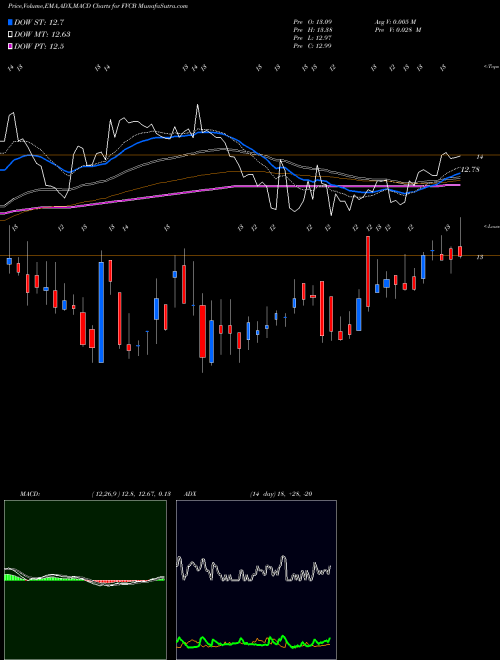This screenshot has width=500, height=660.
Task: Click the blue DOW ST legend swatch
Action: pos(11,22)
